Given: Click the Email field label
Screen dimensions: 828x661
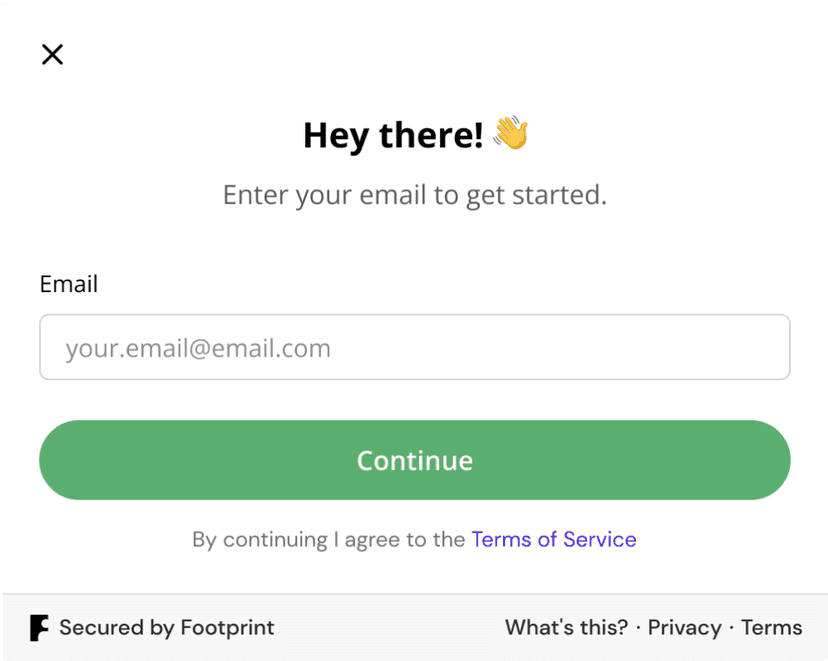Looking at the screenshot, I should coord(69,284).
